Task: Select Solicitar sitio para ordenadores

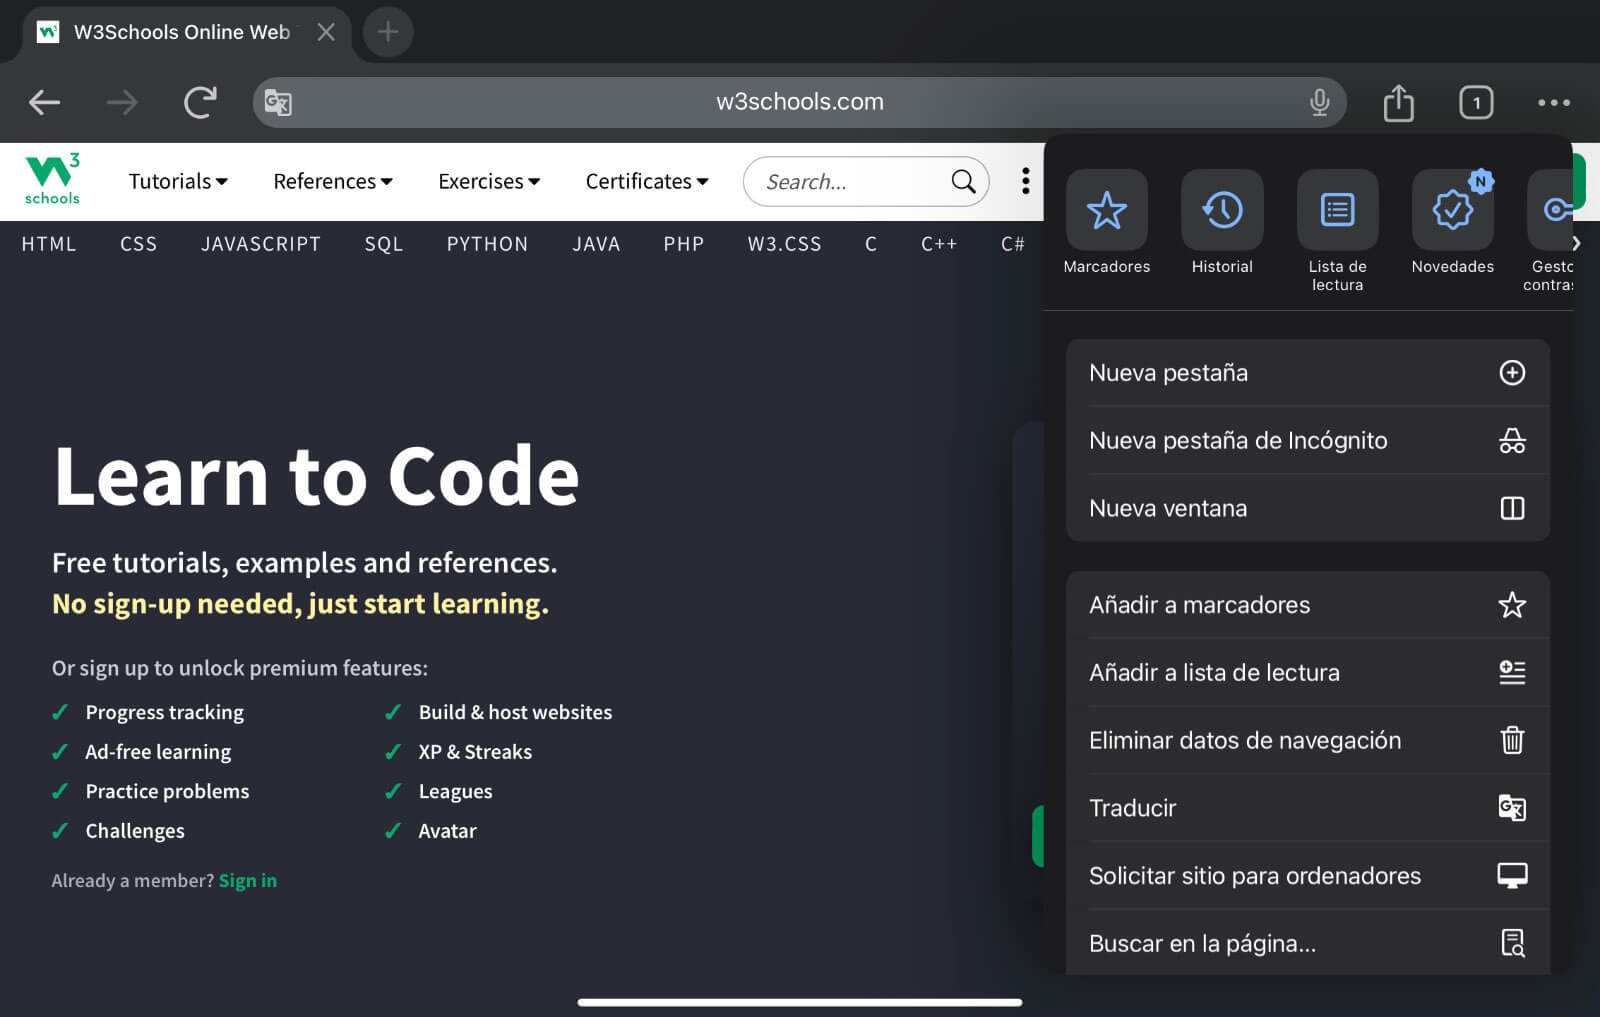Action: [x=1308, y=876]
